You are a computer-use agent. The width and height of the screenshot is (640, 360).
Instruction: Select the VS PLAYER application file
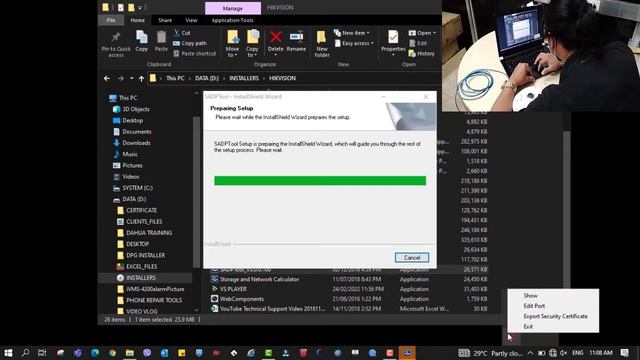[x=233, y=289]
